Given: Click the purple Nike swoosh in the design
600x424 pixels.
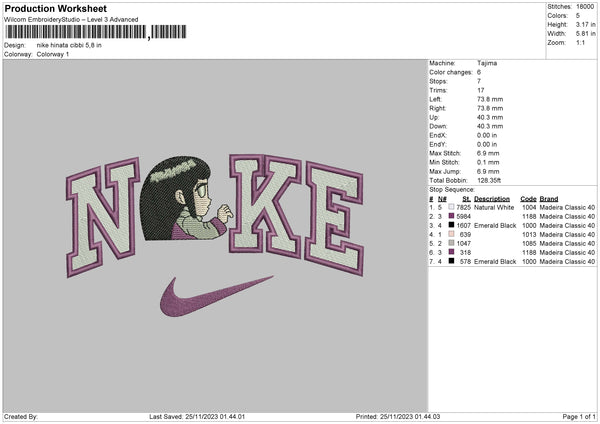Looking at the screenshot, I should pos(216,297).
